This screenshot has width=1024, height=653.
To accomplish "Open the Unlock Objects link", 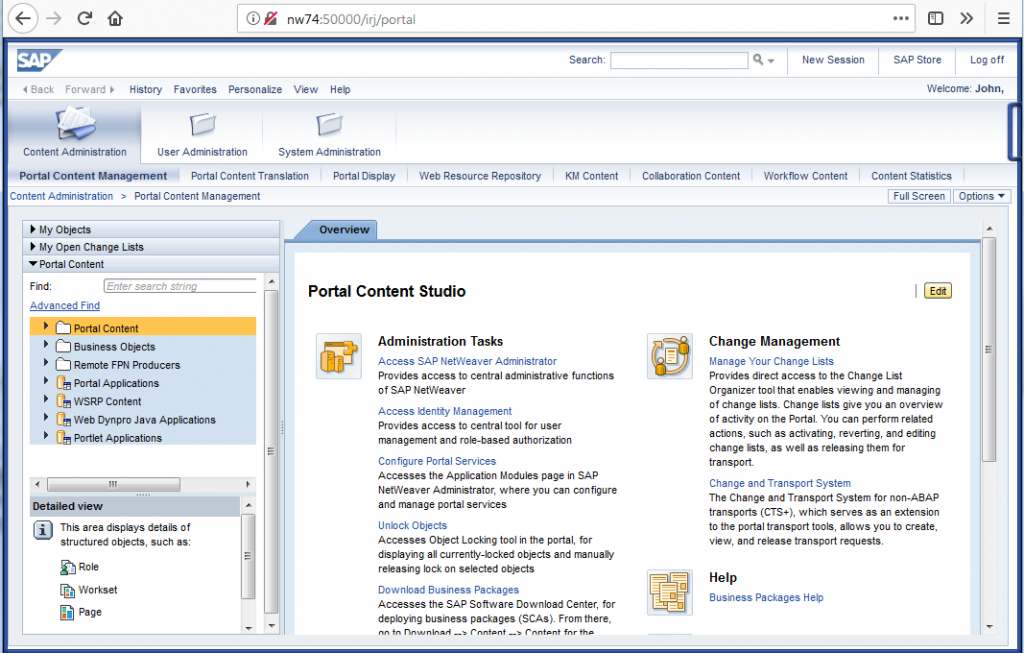I will point(412,526).
